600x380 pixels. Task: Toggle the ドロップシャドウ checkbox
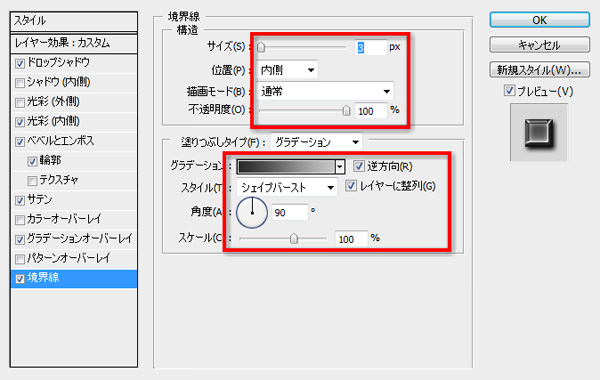click(x=20, y=63)
